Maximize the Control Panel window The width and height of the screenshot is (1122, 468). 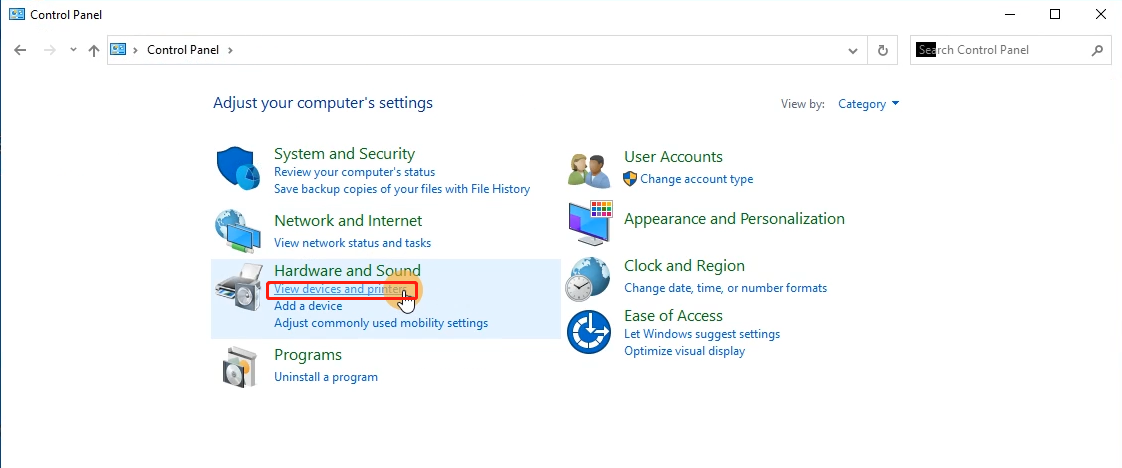point(1055,14)
